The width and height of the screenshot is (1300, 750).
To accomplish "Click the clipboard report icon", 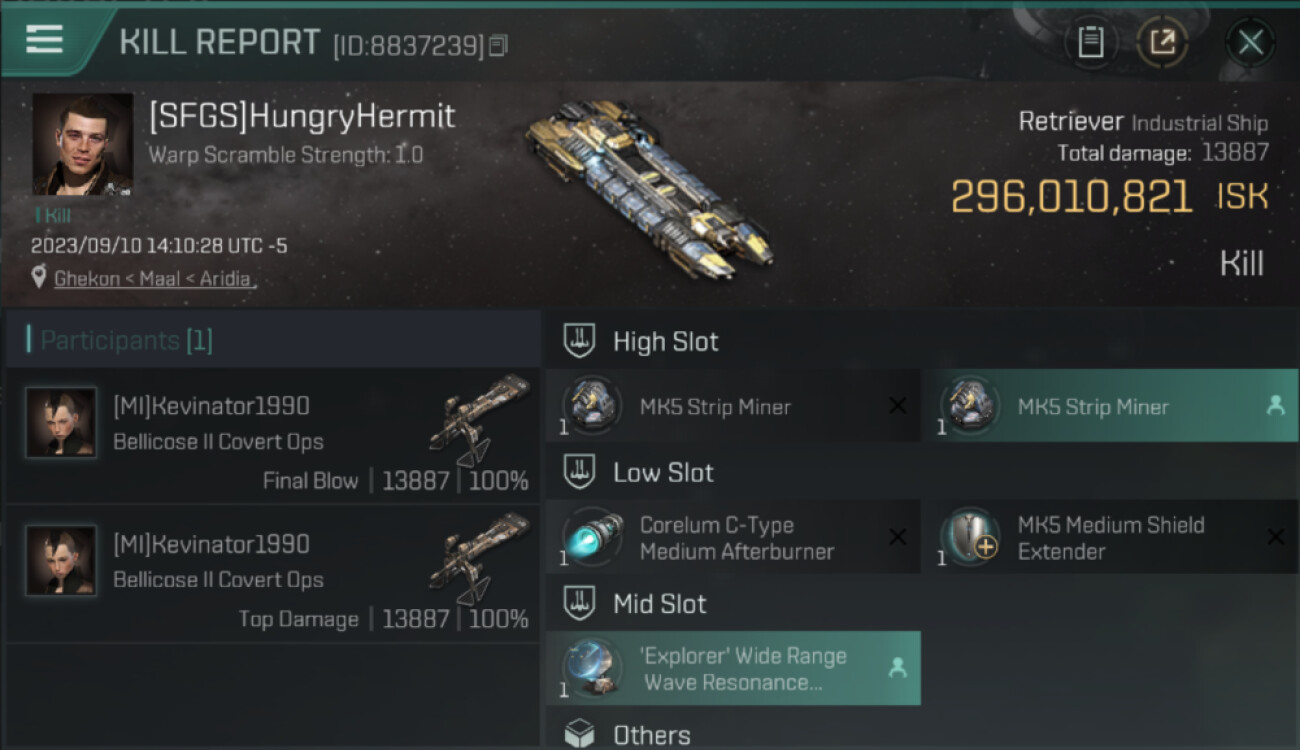I will [x=1091, y=42].
